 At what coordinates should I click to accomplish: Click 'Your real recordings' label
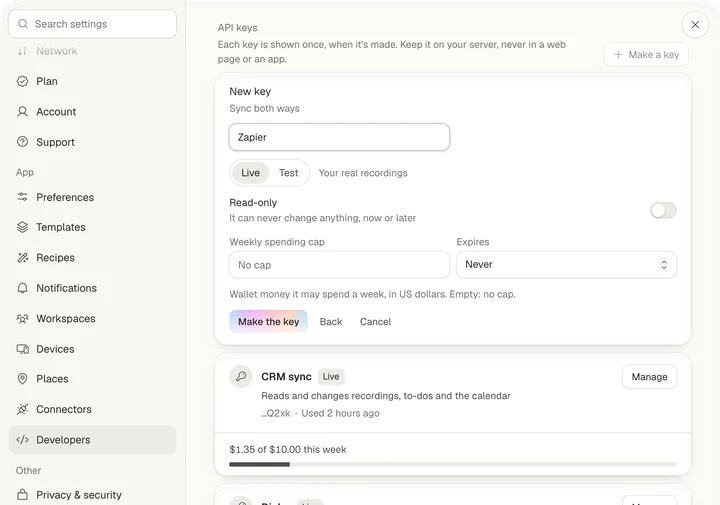click(363, 173)
